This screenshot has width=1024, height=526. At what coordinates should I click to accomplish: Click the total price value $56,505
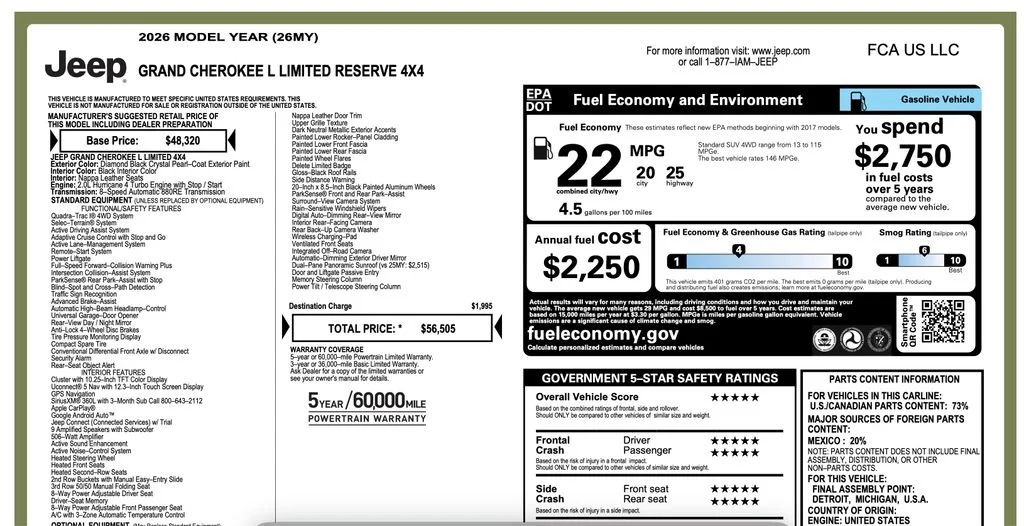438,329
